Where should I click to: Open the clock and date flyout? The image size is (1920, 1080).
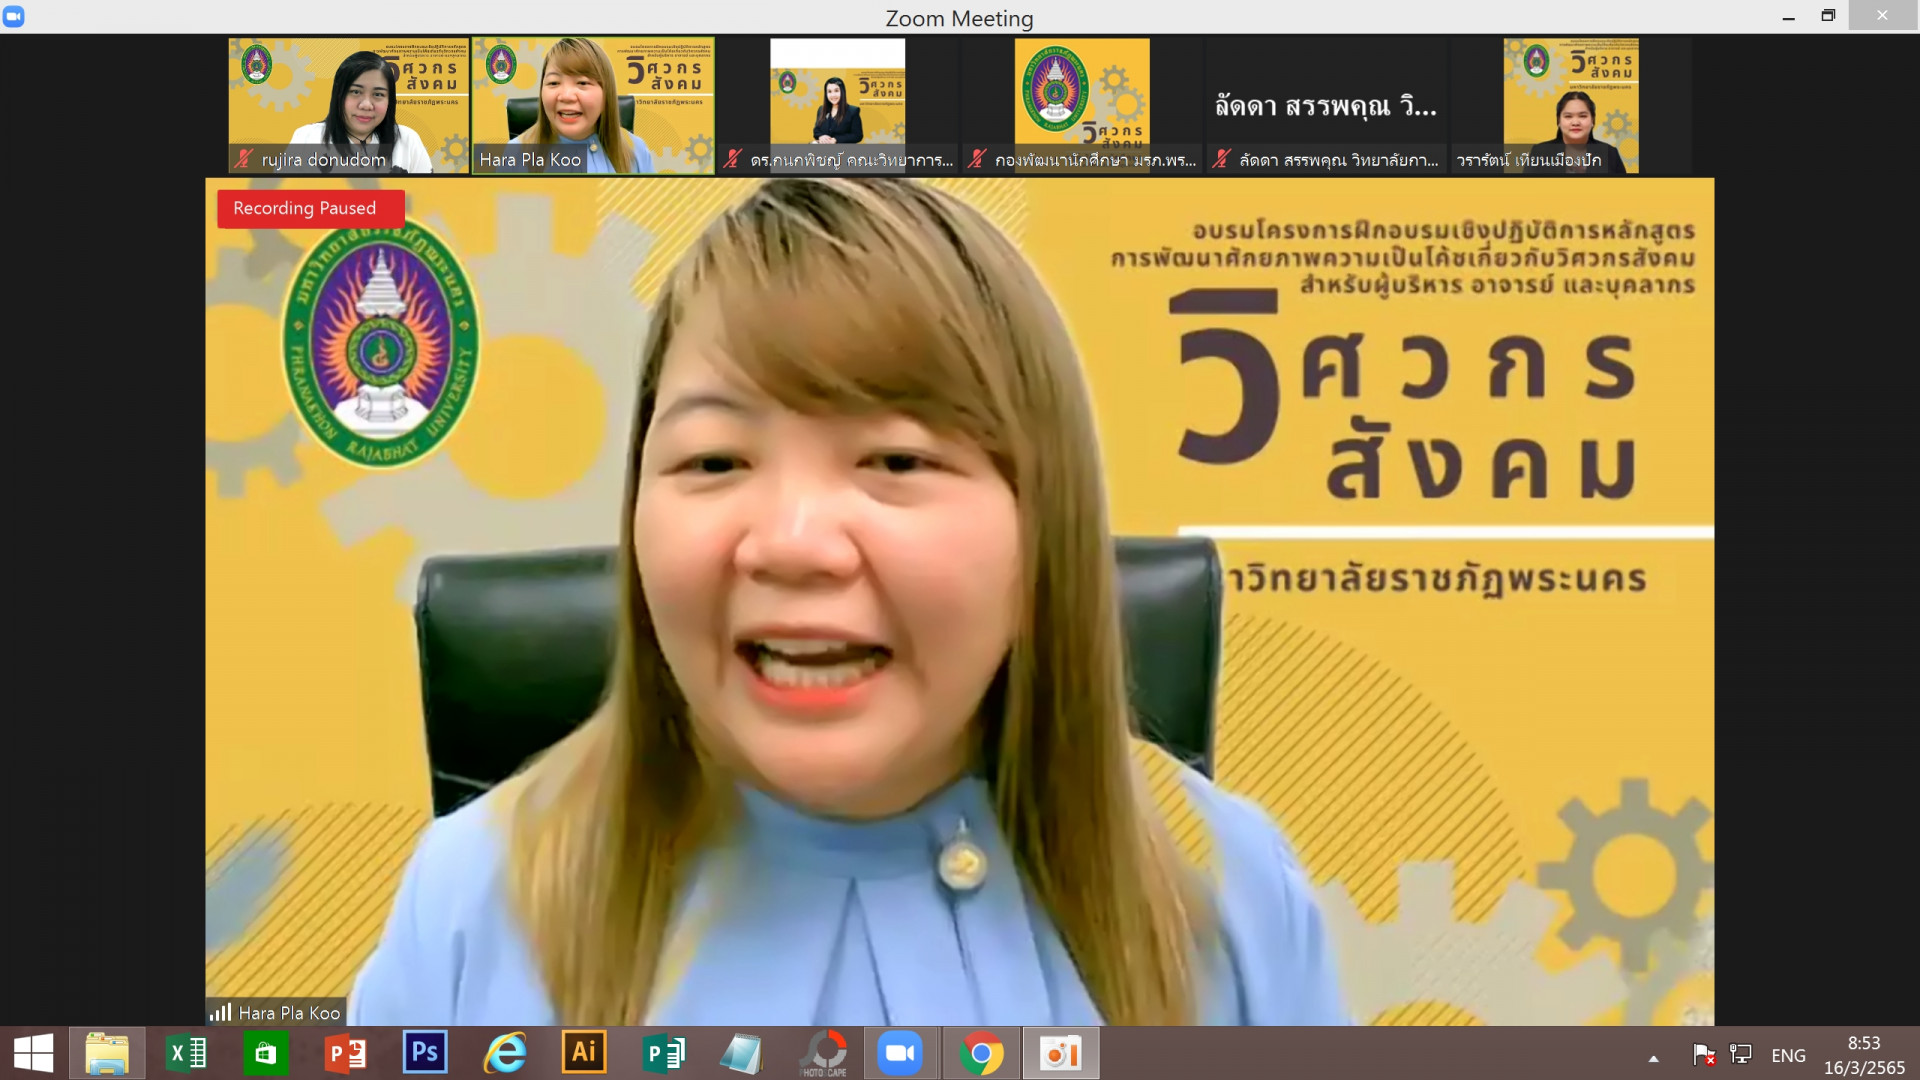[1863, 1055]
